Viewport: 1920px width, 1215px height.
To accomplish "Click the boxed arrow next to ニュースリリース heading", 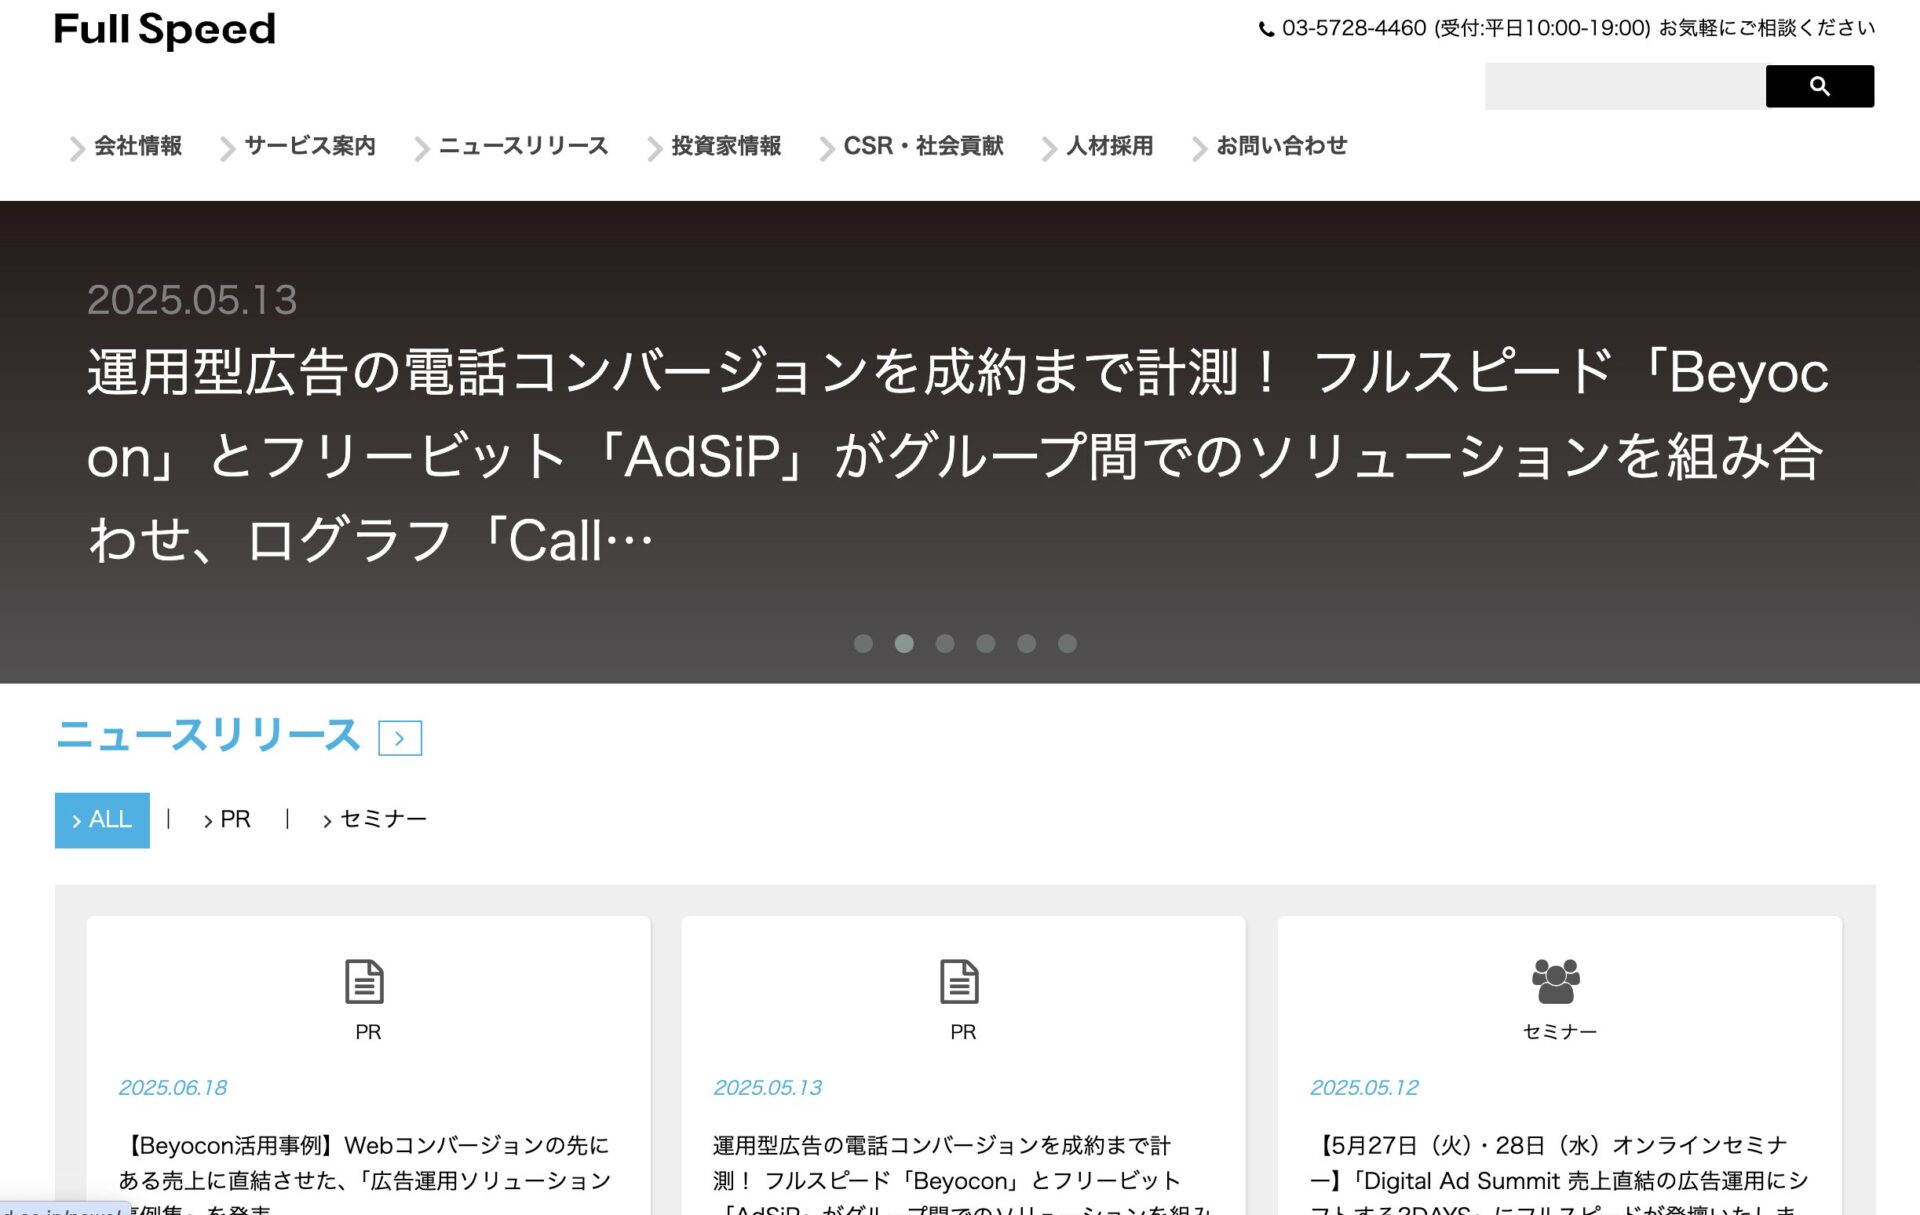I will click(x=400, y=738).
